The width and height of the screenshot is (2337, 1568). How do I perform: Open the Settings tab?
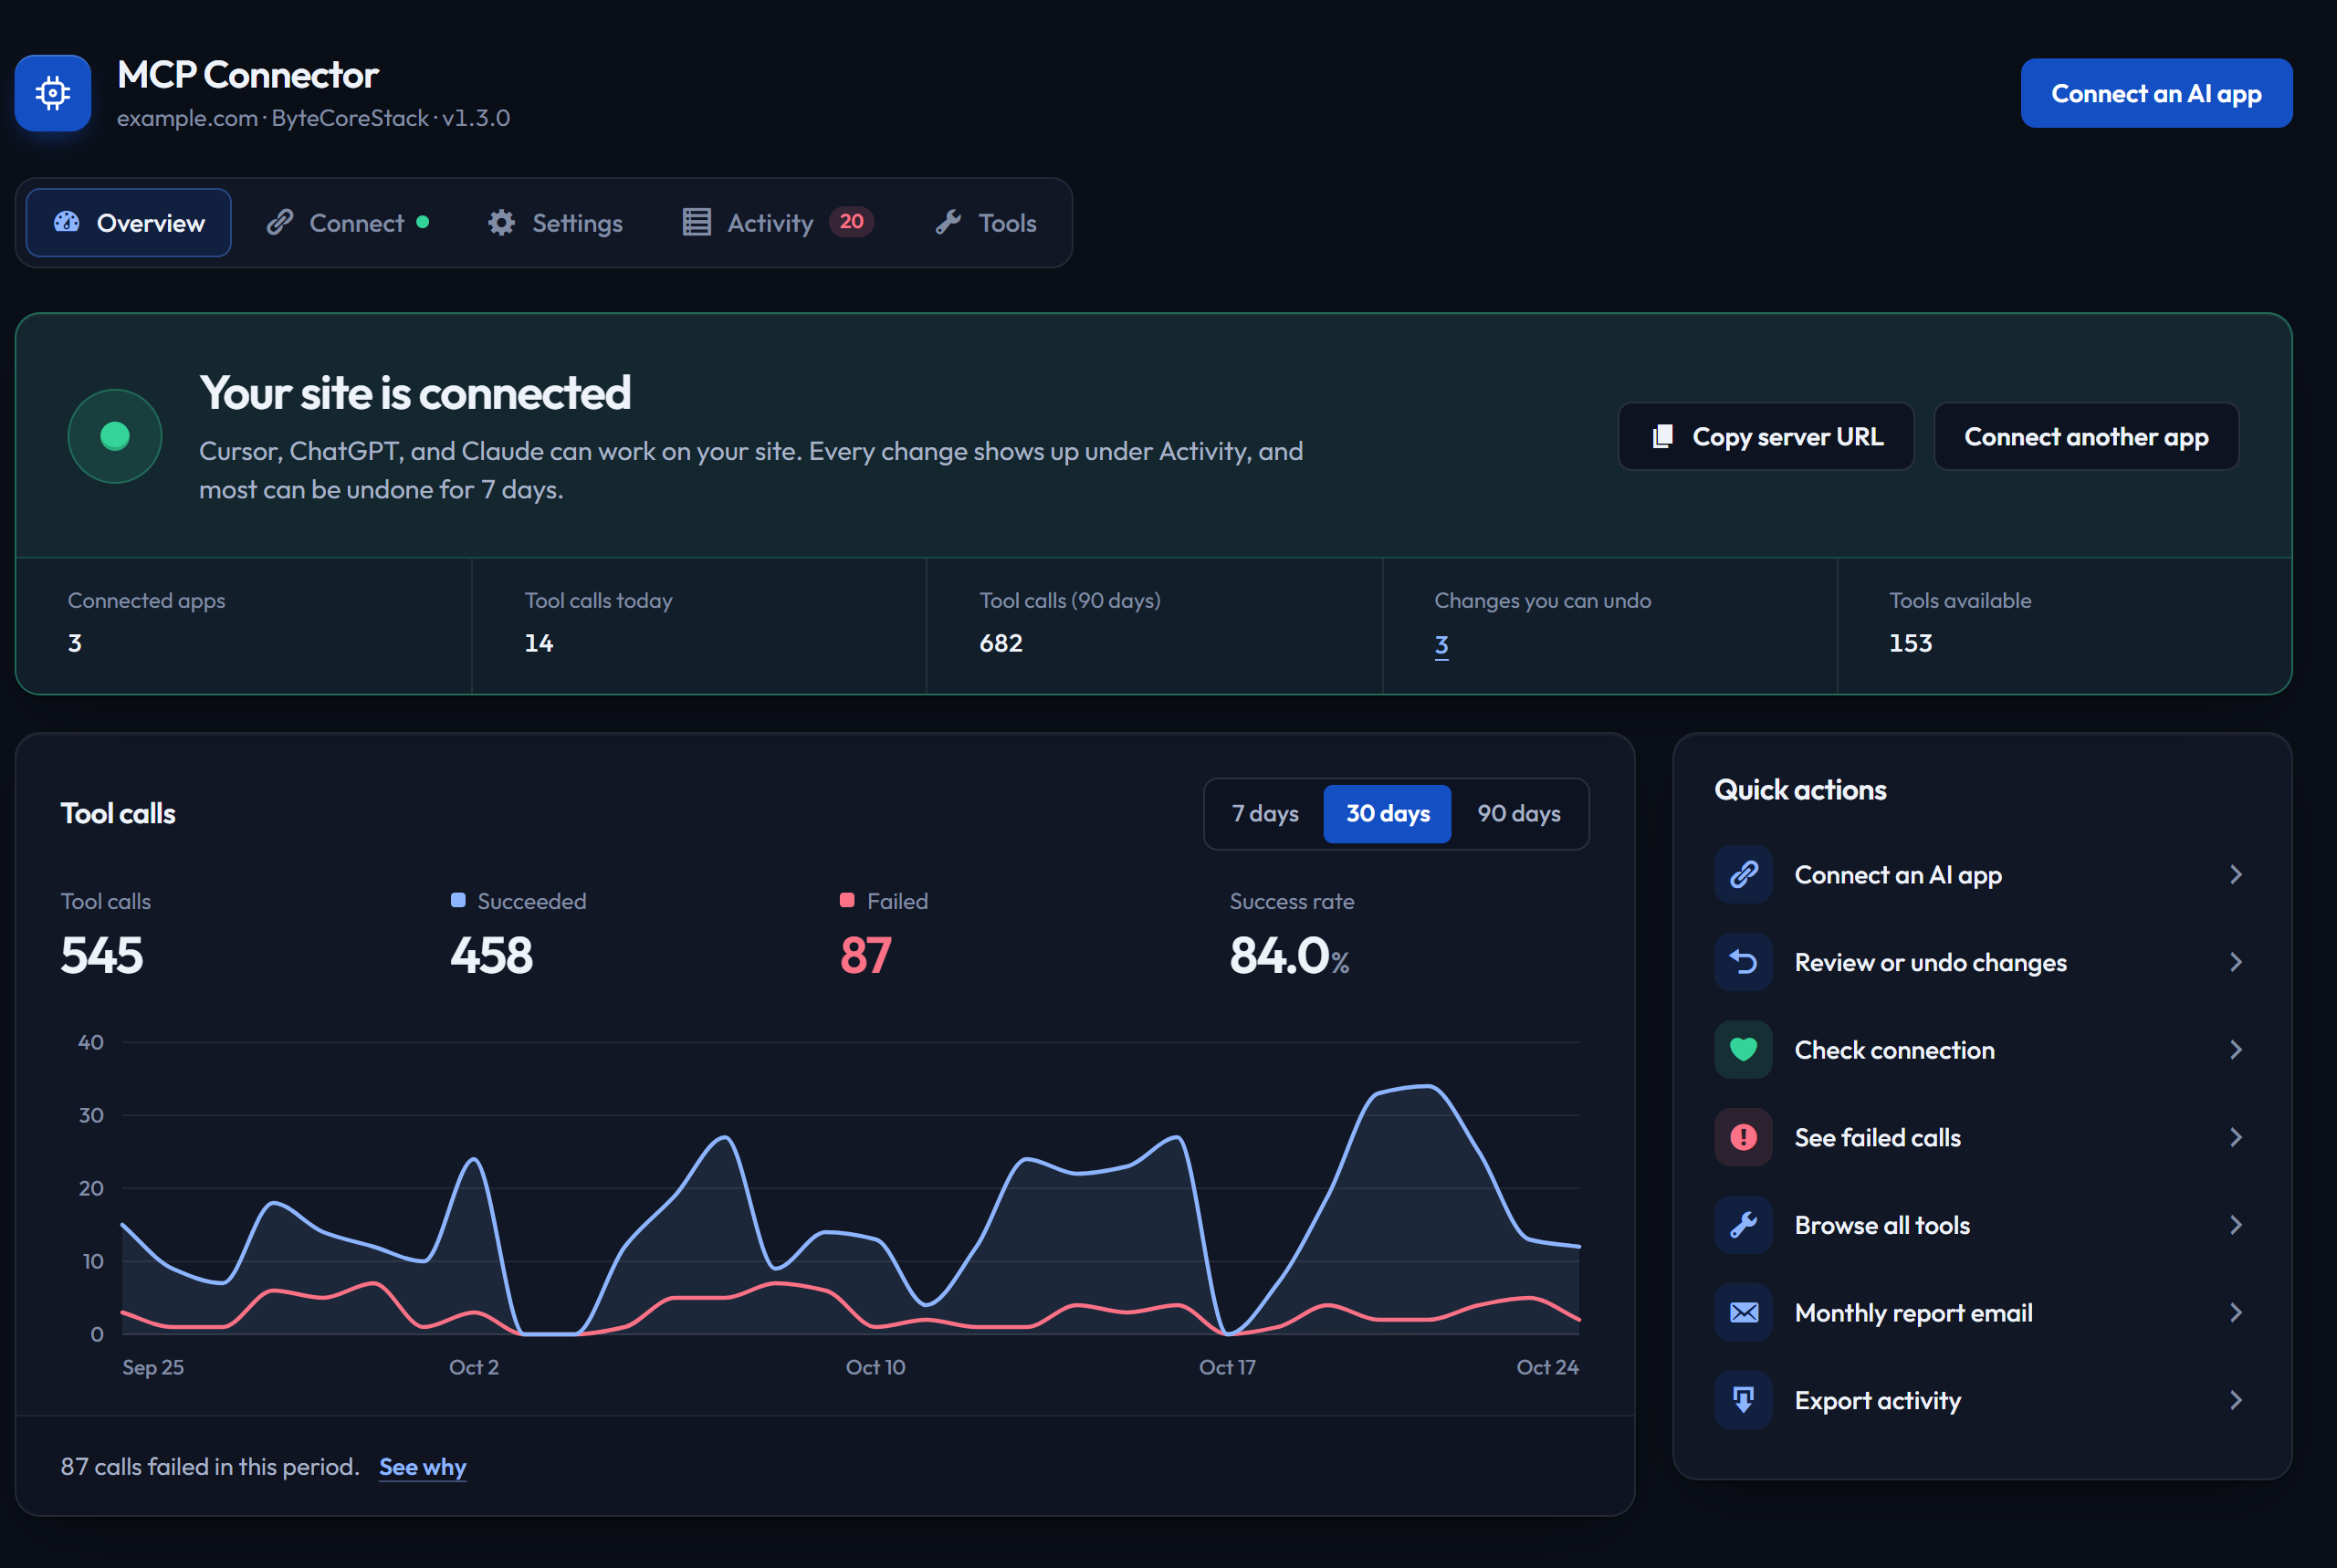coord(555,223)
